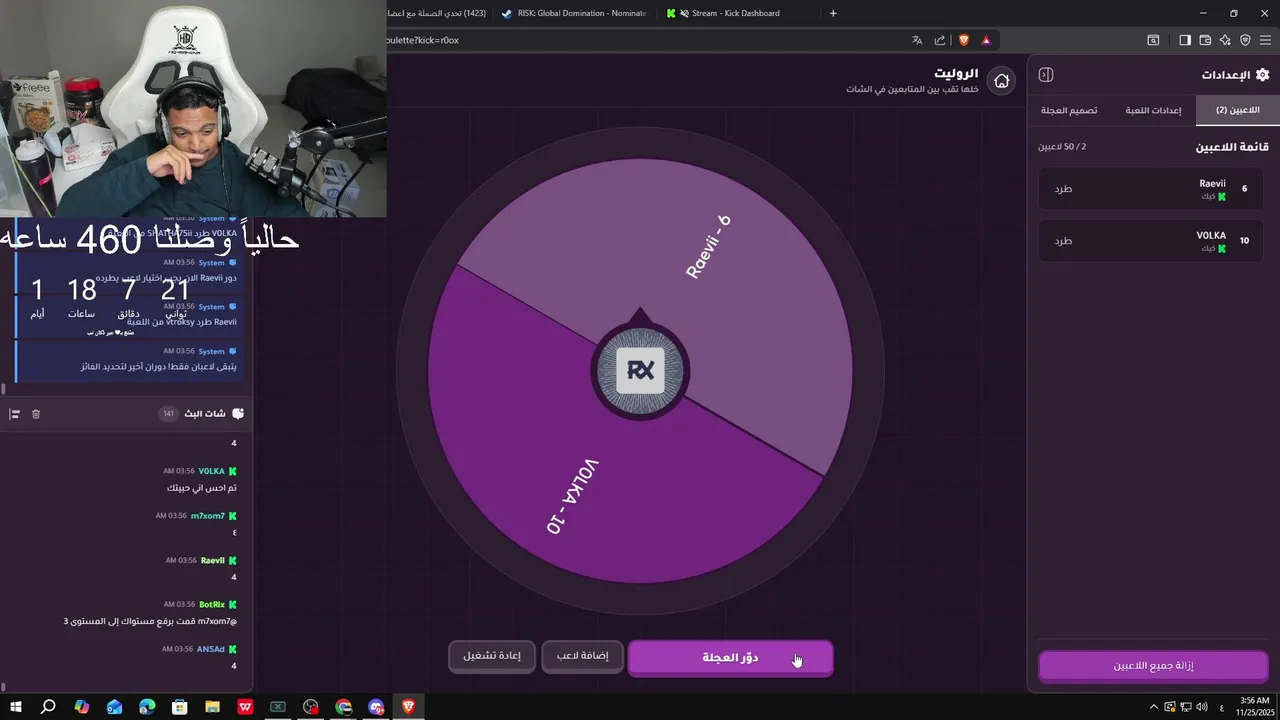Show hidden system tray icons chevron

click(1153, 707)
